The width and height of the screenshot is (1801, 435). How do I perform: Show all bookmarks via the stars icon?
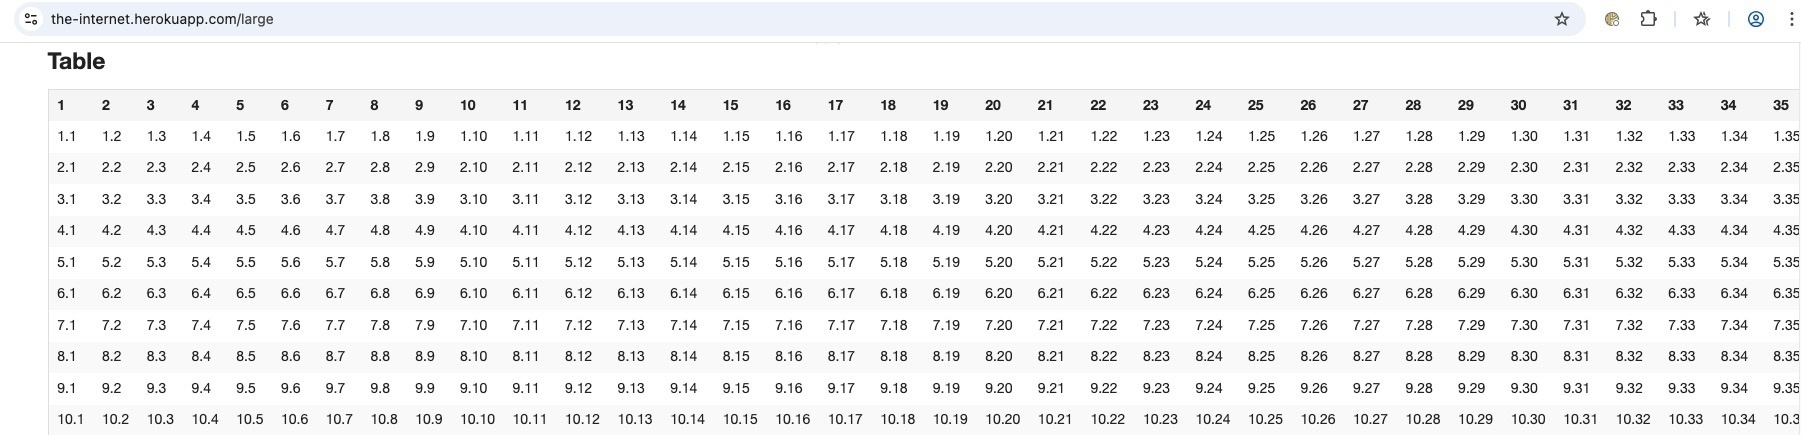click(x=1702, y=19)
